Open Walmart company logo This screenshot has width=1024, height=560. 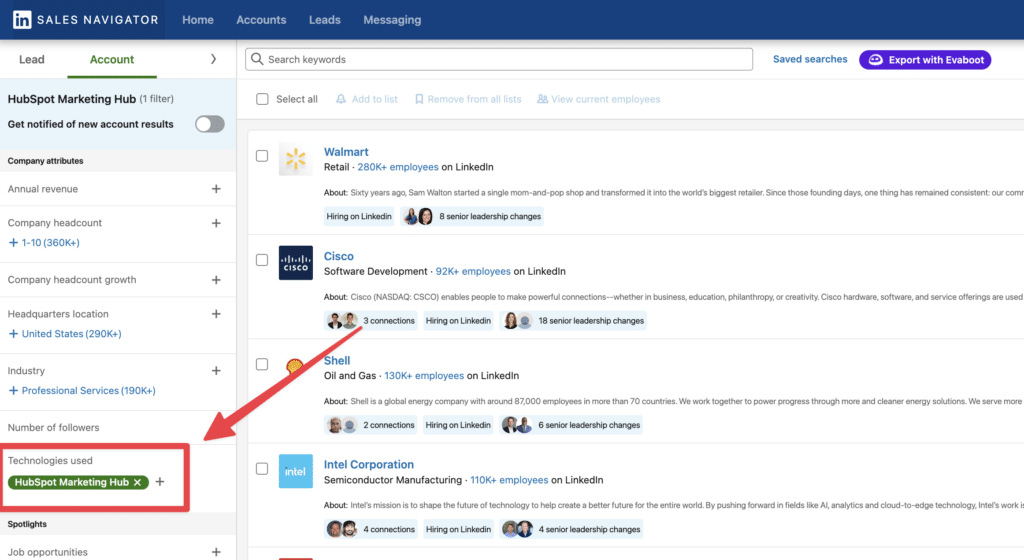tap(296, 159)
